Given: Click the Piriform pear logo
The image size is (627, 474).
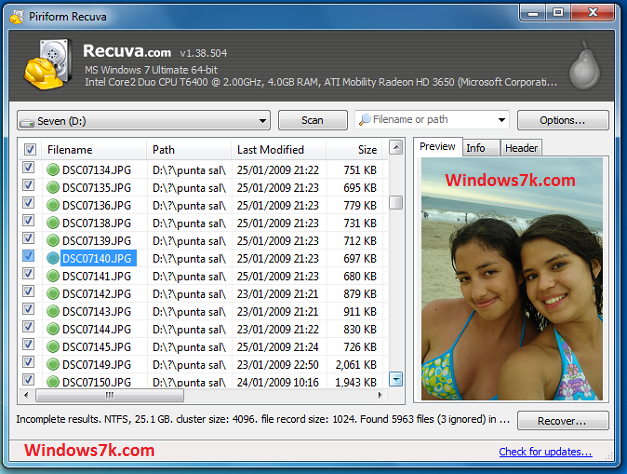Looking at the screenshot, I should [x=585, y=66].
